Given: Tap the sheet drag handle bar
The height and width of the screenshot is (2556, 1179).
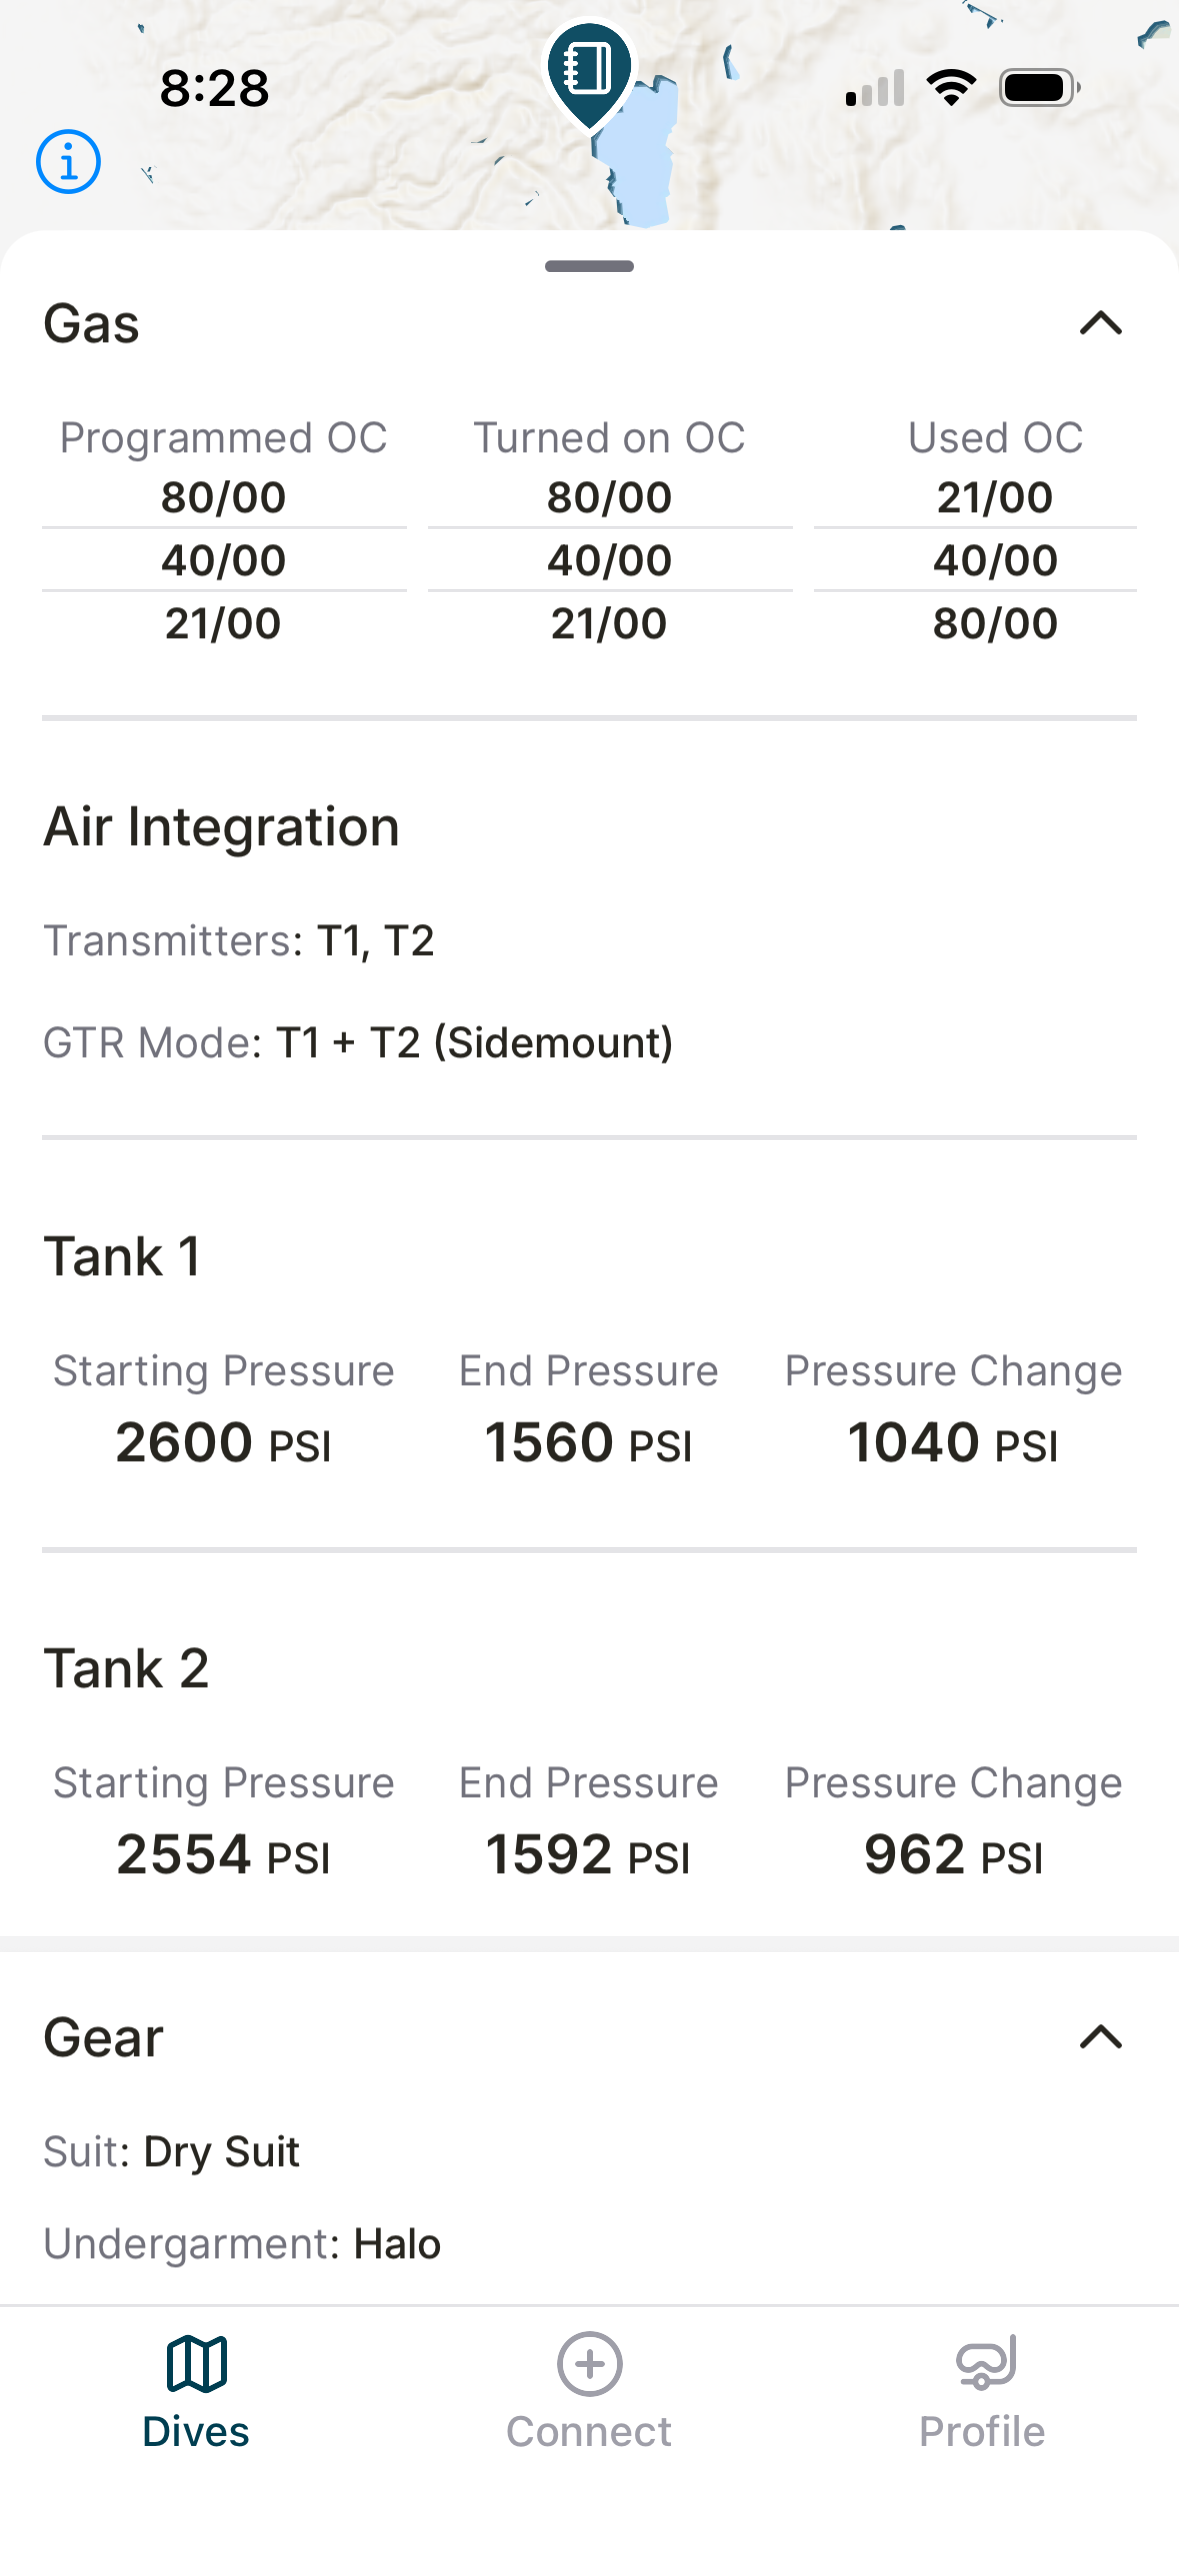Looking at the screenshot, I should click(589, 266).
